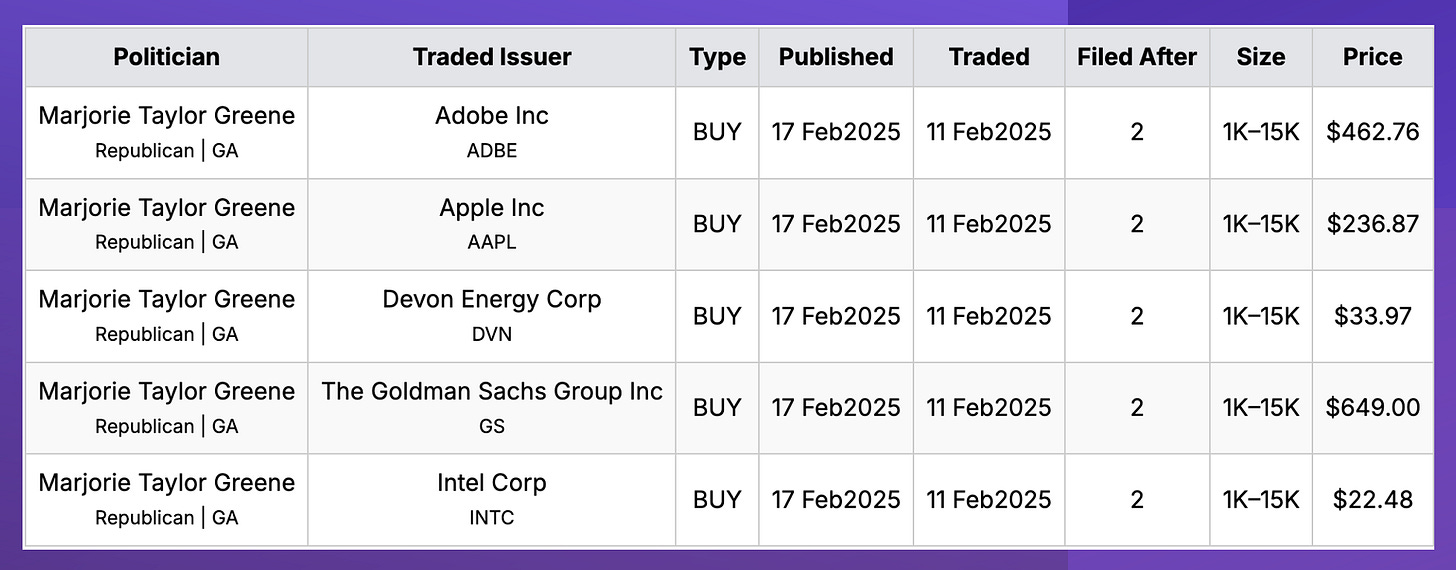This screenshot has width=1456, height=570.
Task: Click the Price column header
Action: (1373, 57)
